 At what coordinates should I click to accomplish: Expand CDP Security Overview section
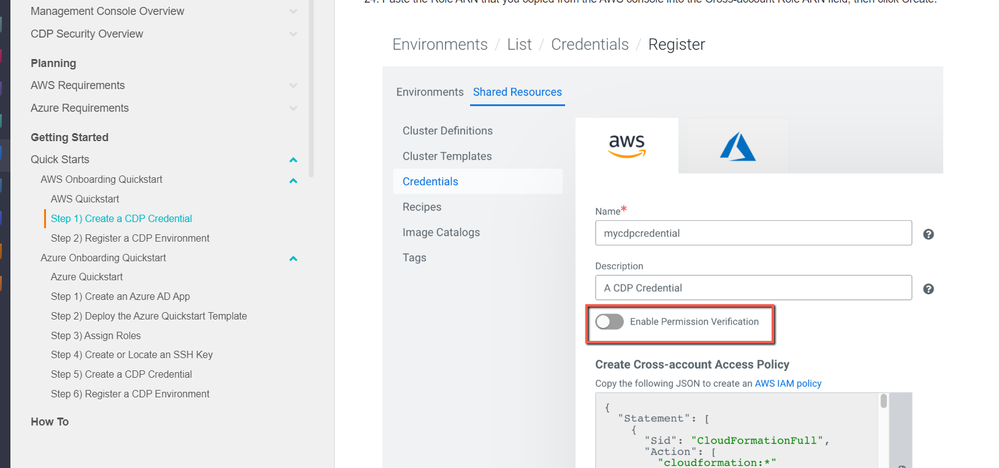tap(293, 34)
